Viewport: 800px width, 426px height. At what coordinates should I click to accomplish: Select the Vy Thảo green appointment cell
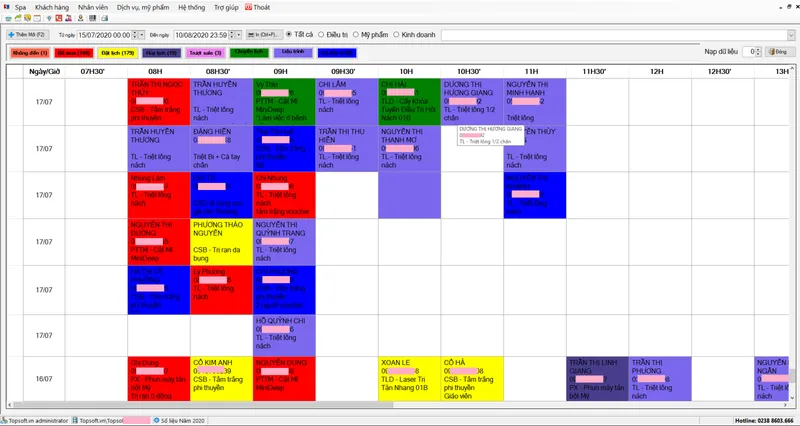[284, 102]
